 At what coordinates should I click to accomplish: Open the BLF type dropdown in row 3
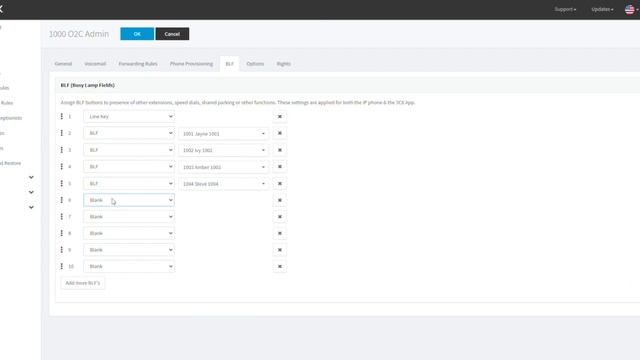click(x=129, y=150)
